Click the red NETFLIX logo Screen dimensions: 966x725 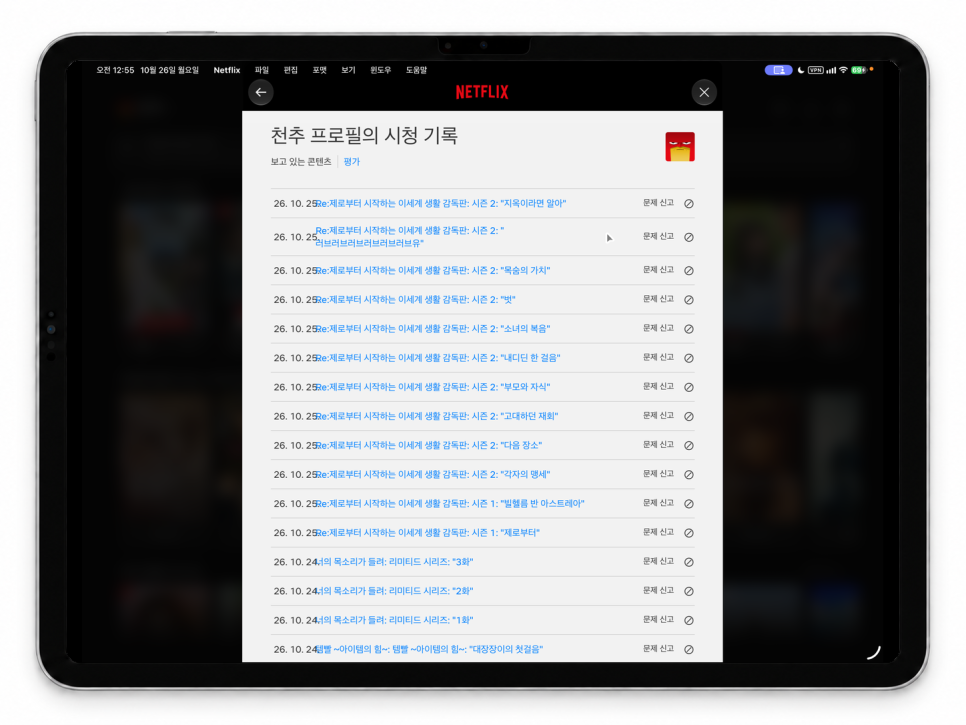pos(482,92)
